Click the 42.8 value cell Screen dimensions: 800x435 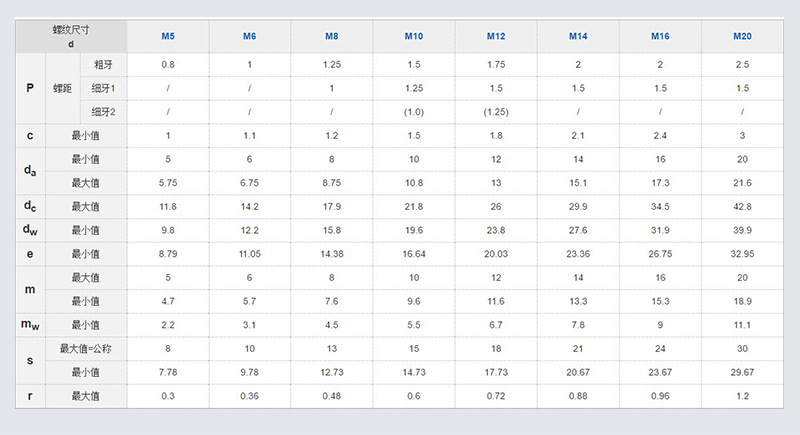(742, 207)
